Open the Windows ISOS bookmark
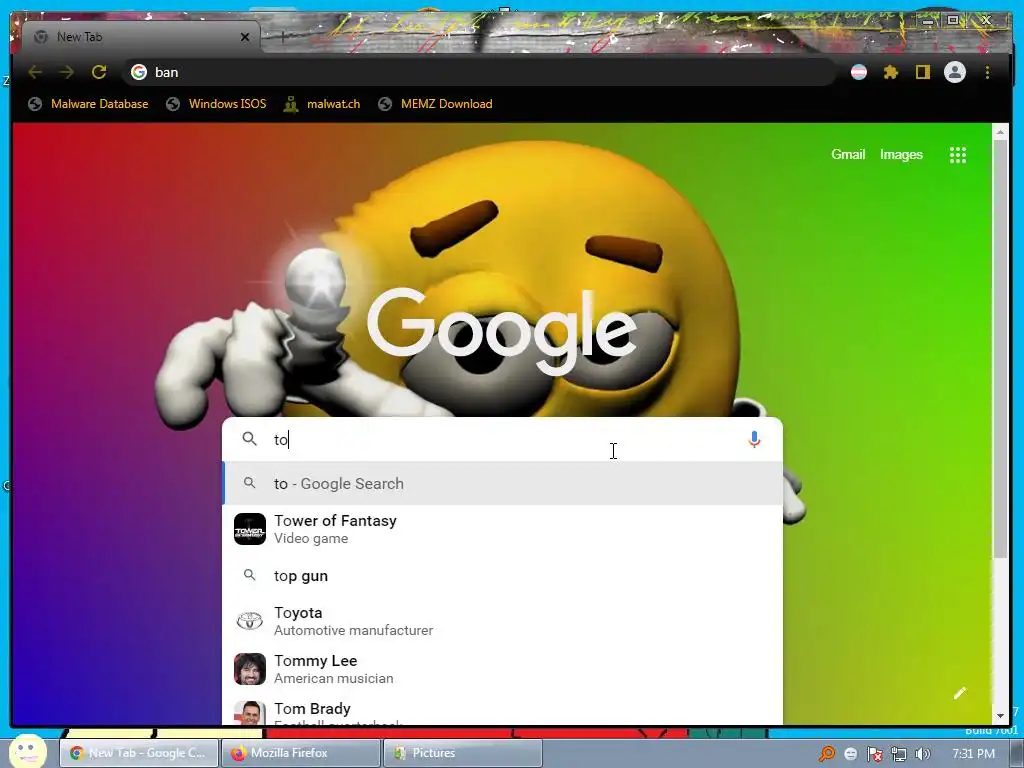The image size is (1024, 768). point(216,104)
